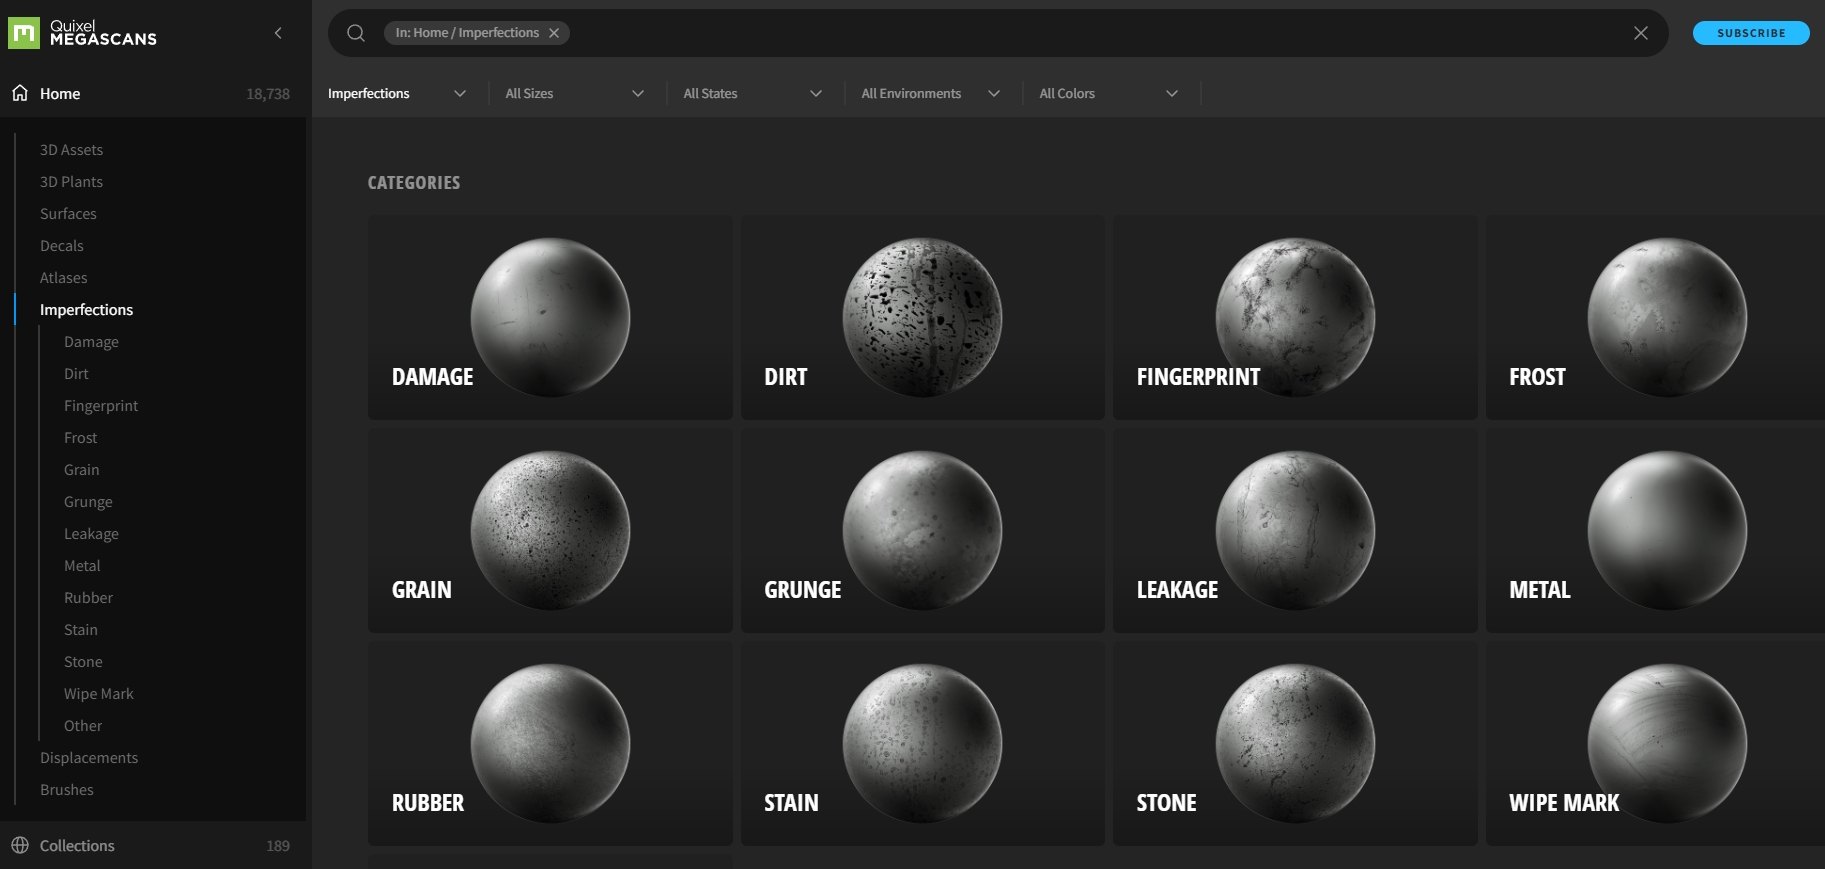Screen dimensions: 1825x869
Task: Open the Grunge category card
Action: [x=923, y=530]
